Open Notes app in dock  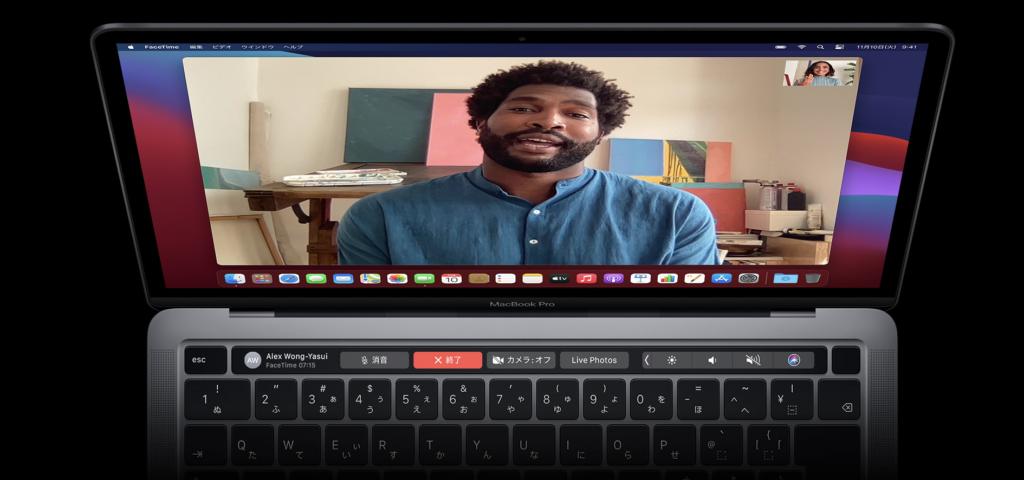(533, 278)
